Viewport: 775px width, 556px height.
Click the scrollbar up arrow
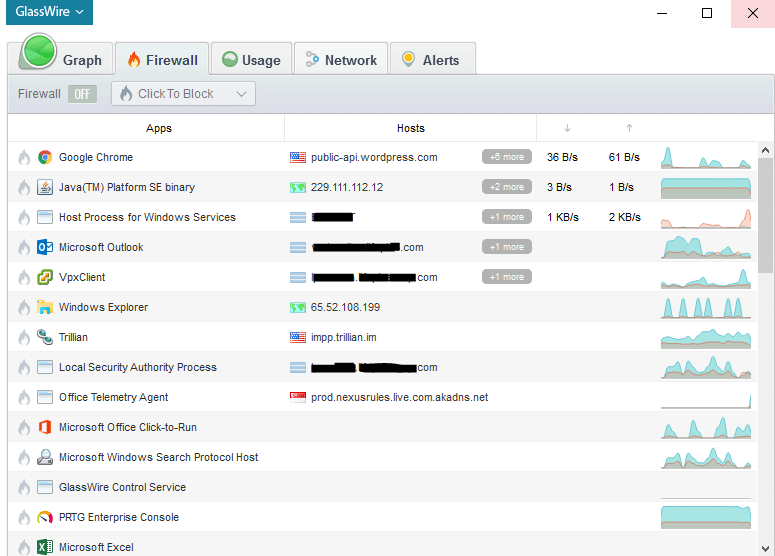pos(766,150)
